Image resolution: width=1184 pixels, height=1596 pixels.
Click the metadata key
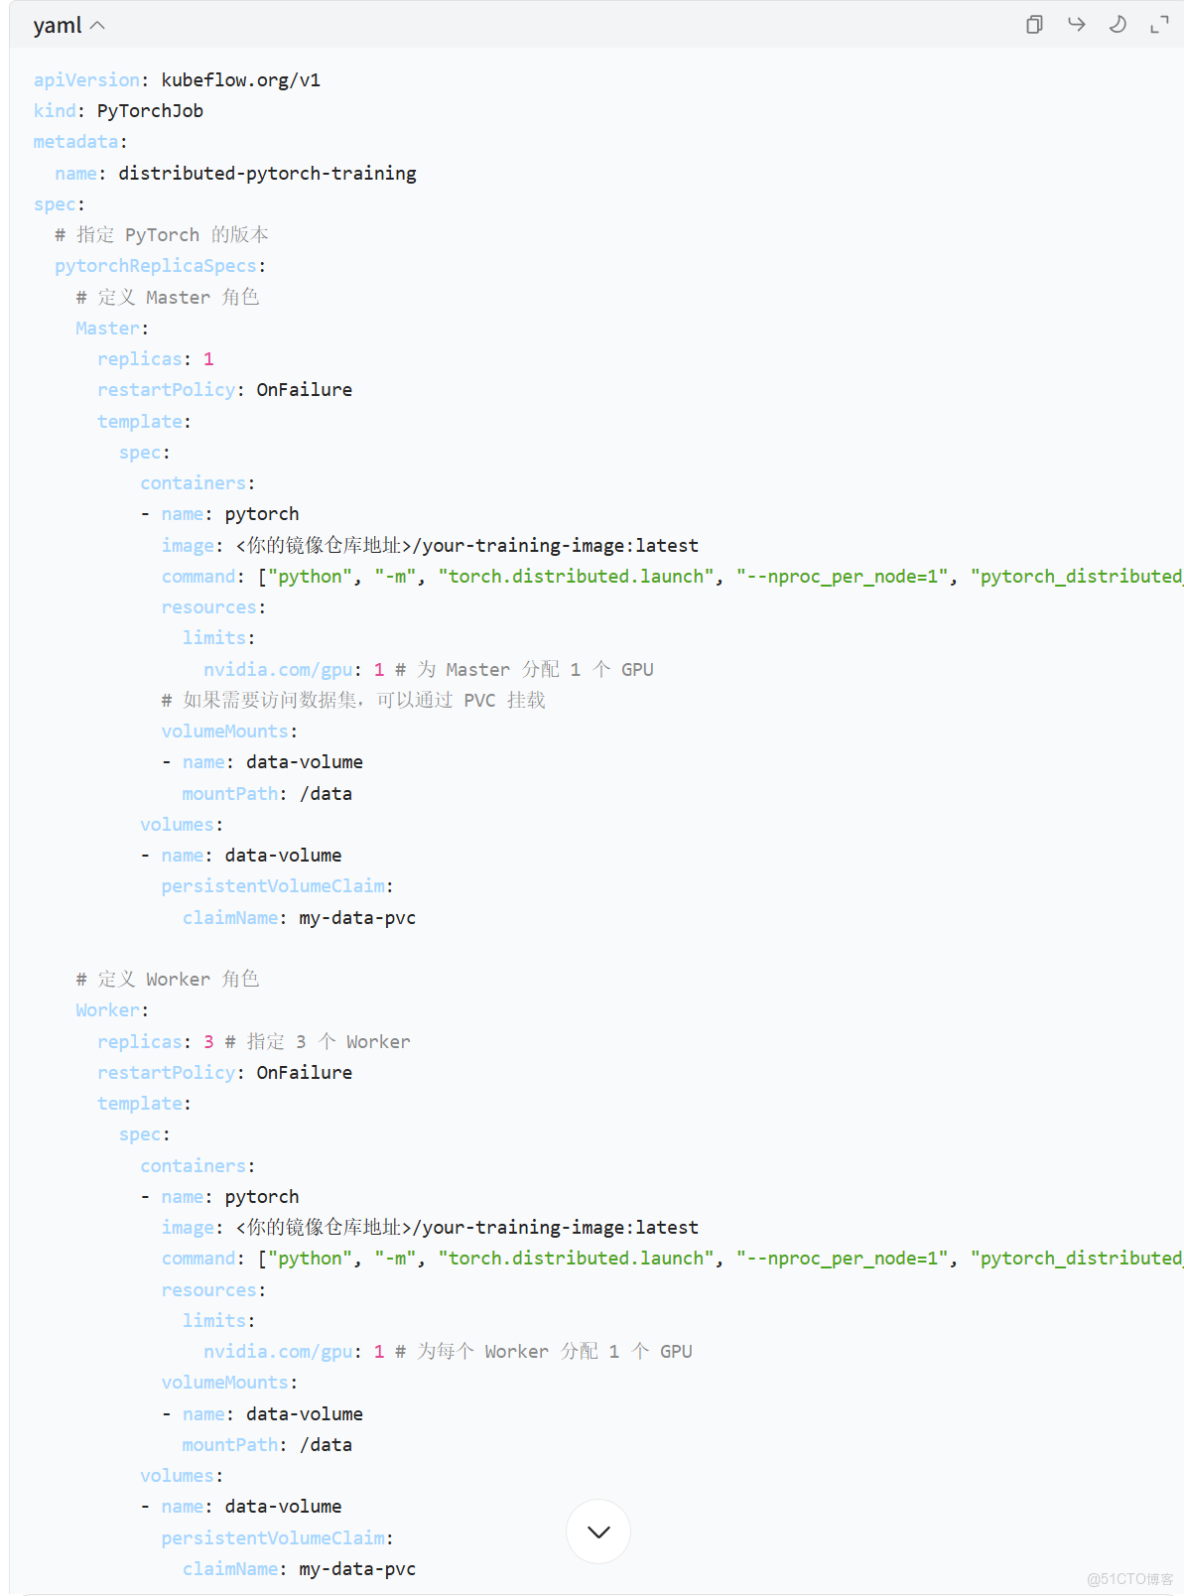[x=75, y=142]
